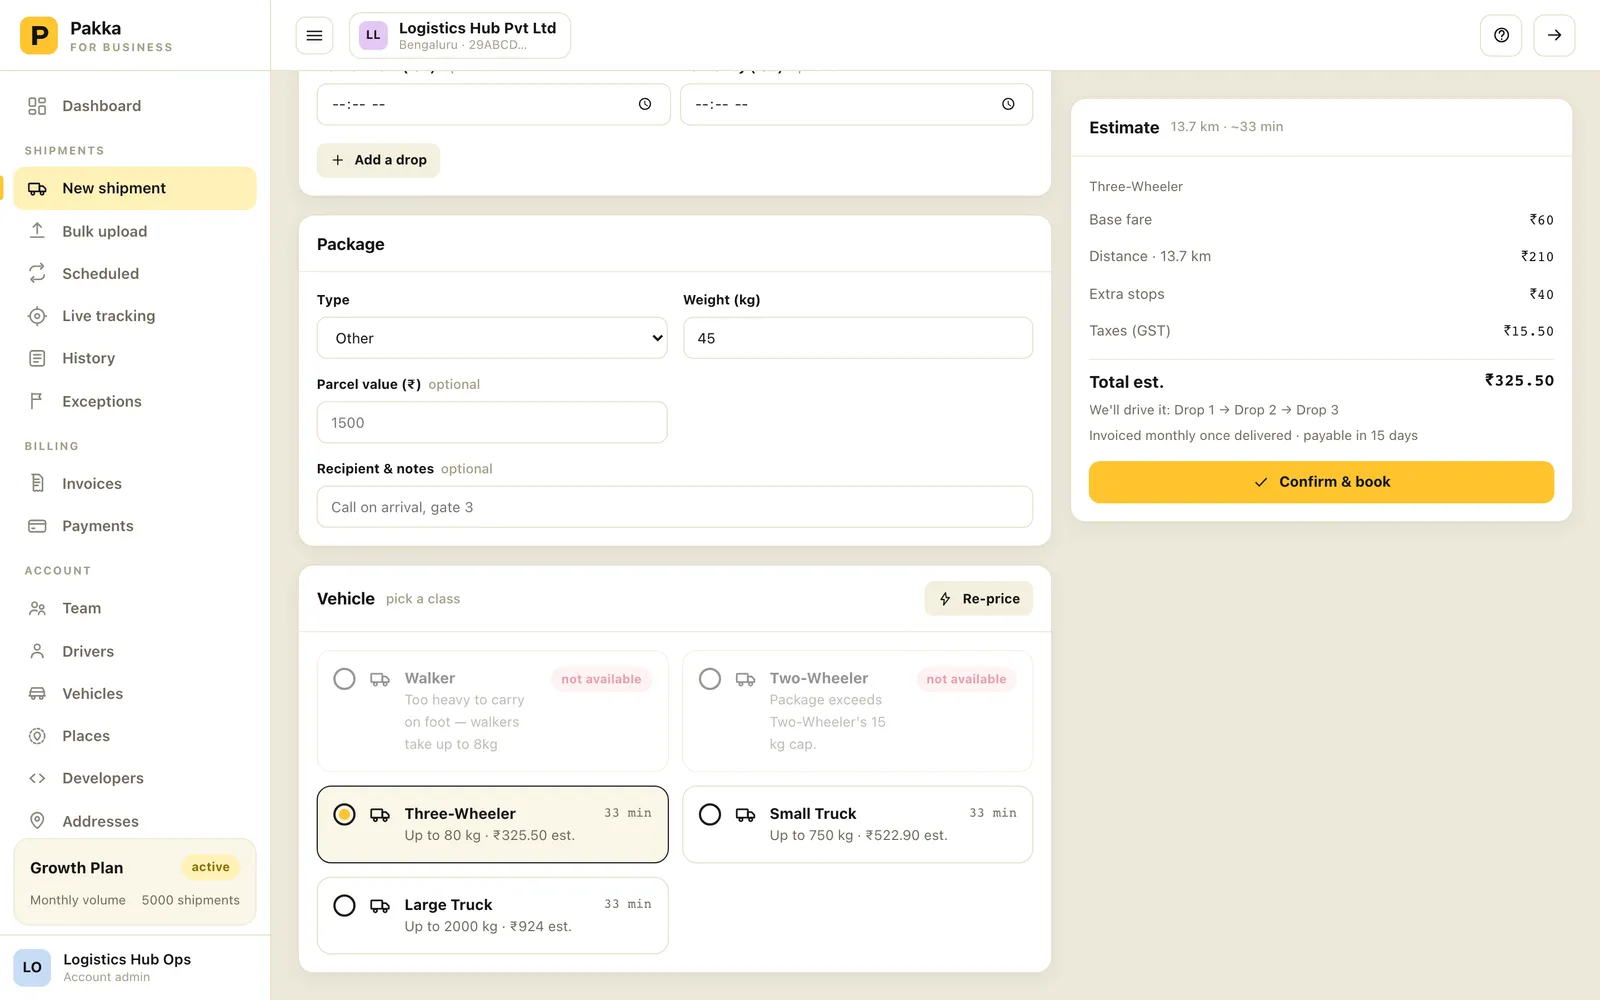
Task: Click Two-Wheeler not available badge
Action: point(966,679)
